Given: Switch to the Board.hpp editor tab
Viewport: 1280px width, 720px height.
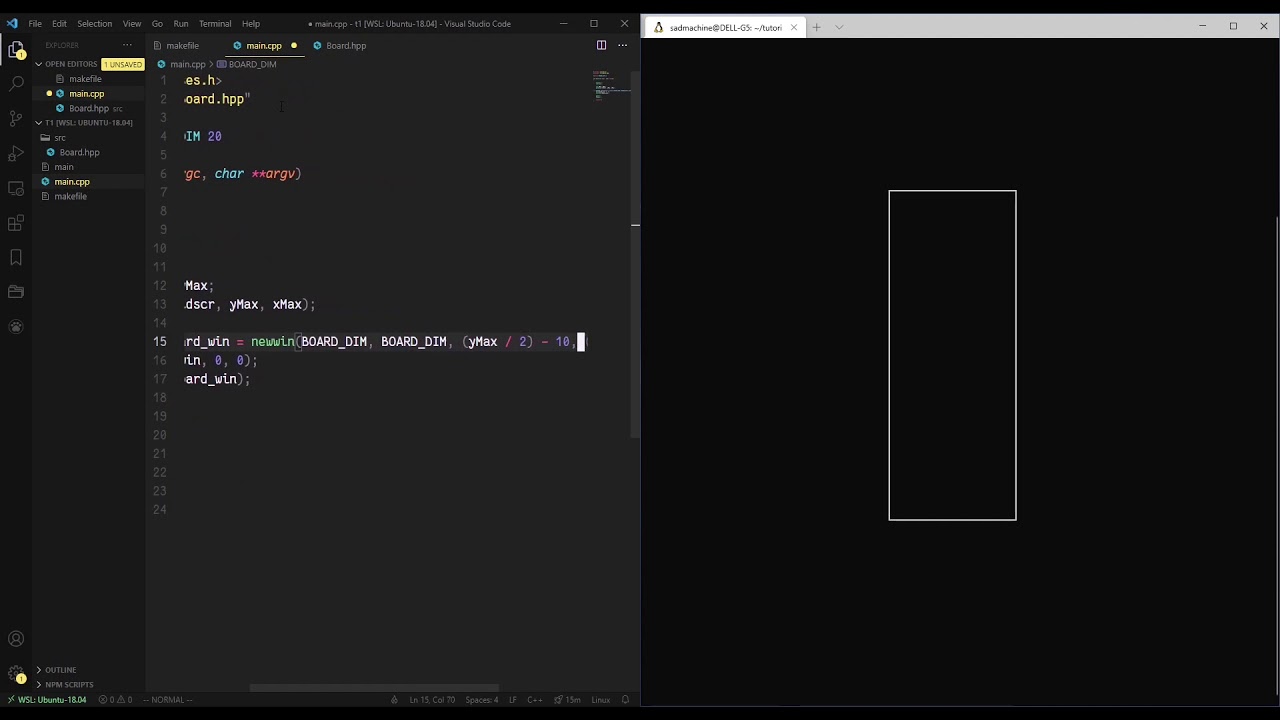Looking at the screenshot, I should 340,45.
